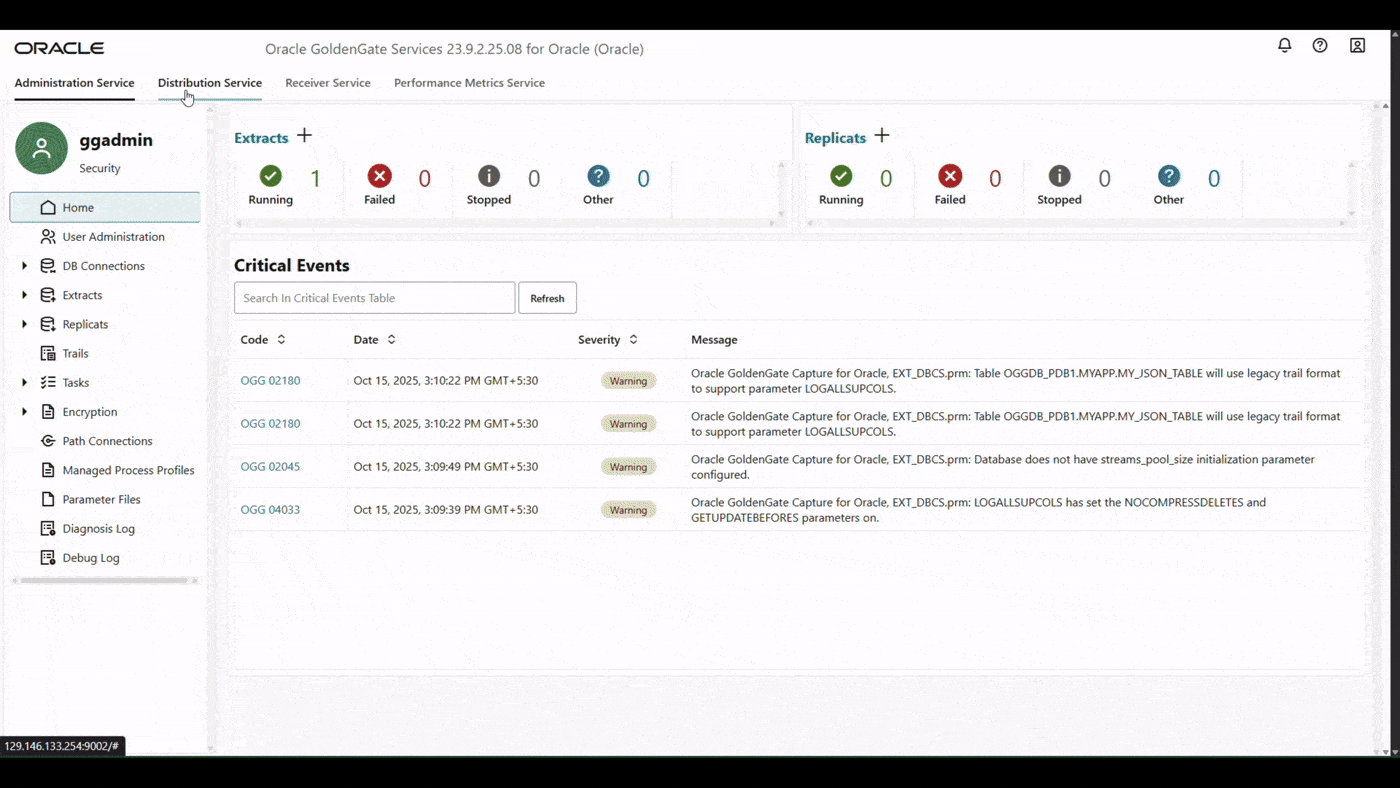The width and height of the screenshot is (1400, 788).
Task: Click the Extracts Running count of 1
Action: (x=316, y=179)
